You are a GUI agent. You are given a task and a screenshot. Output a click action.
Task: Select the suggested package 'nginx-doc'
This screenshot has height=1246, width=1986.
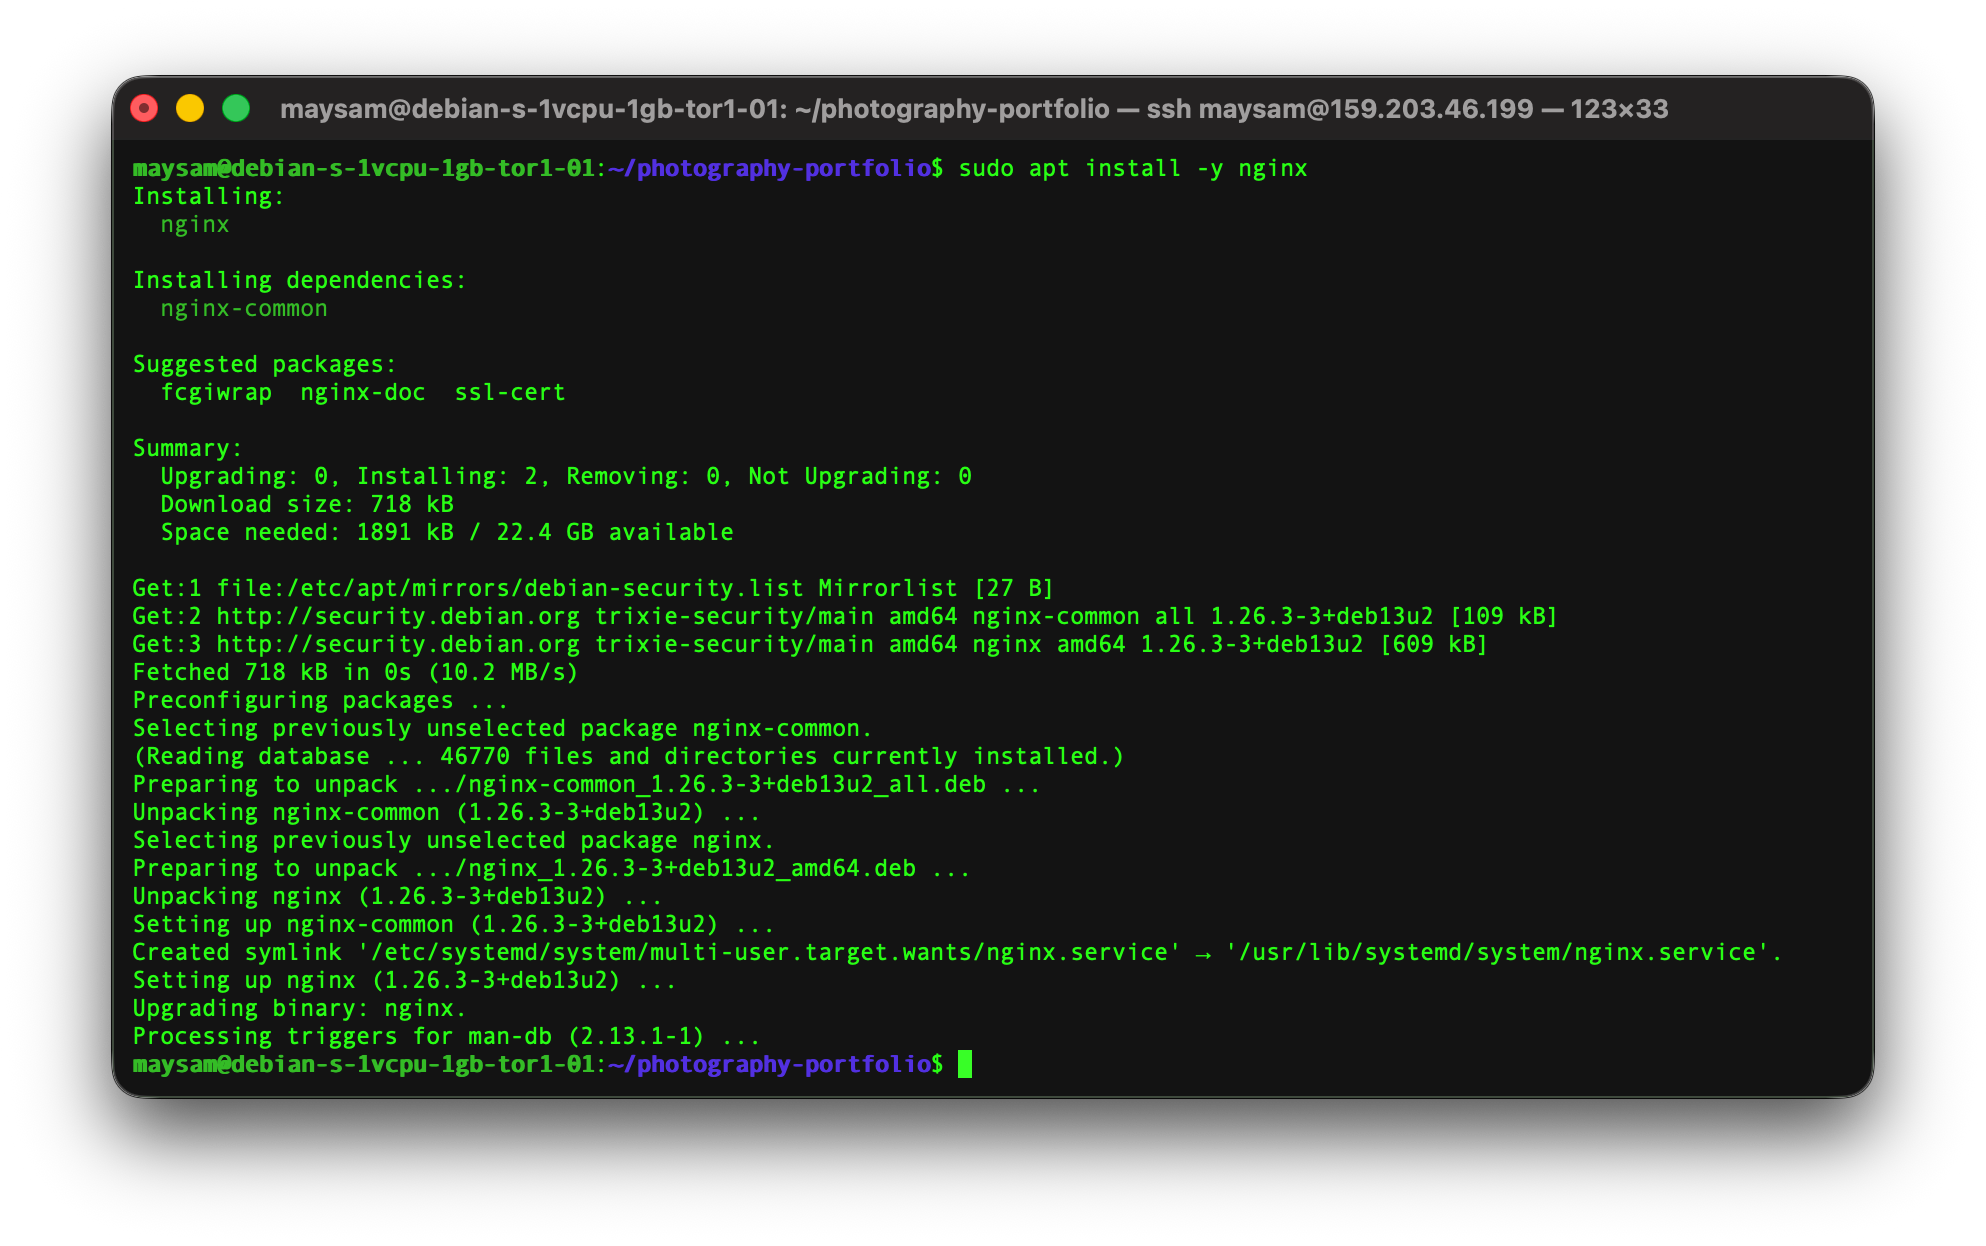pyautogui.click(x=363, y=392)
